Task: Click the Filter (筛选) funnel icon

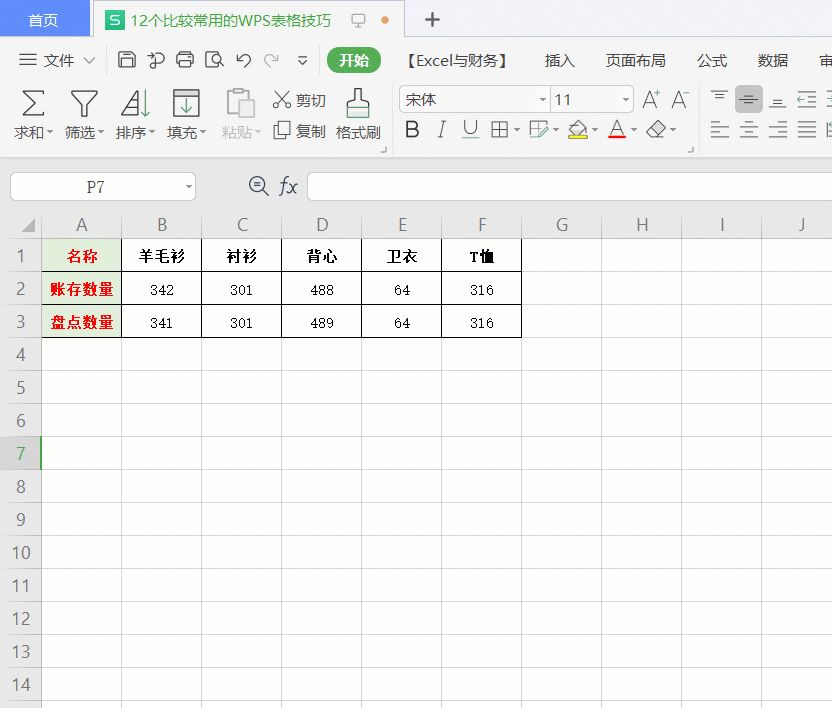Action: coord(84,103)
